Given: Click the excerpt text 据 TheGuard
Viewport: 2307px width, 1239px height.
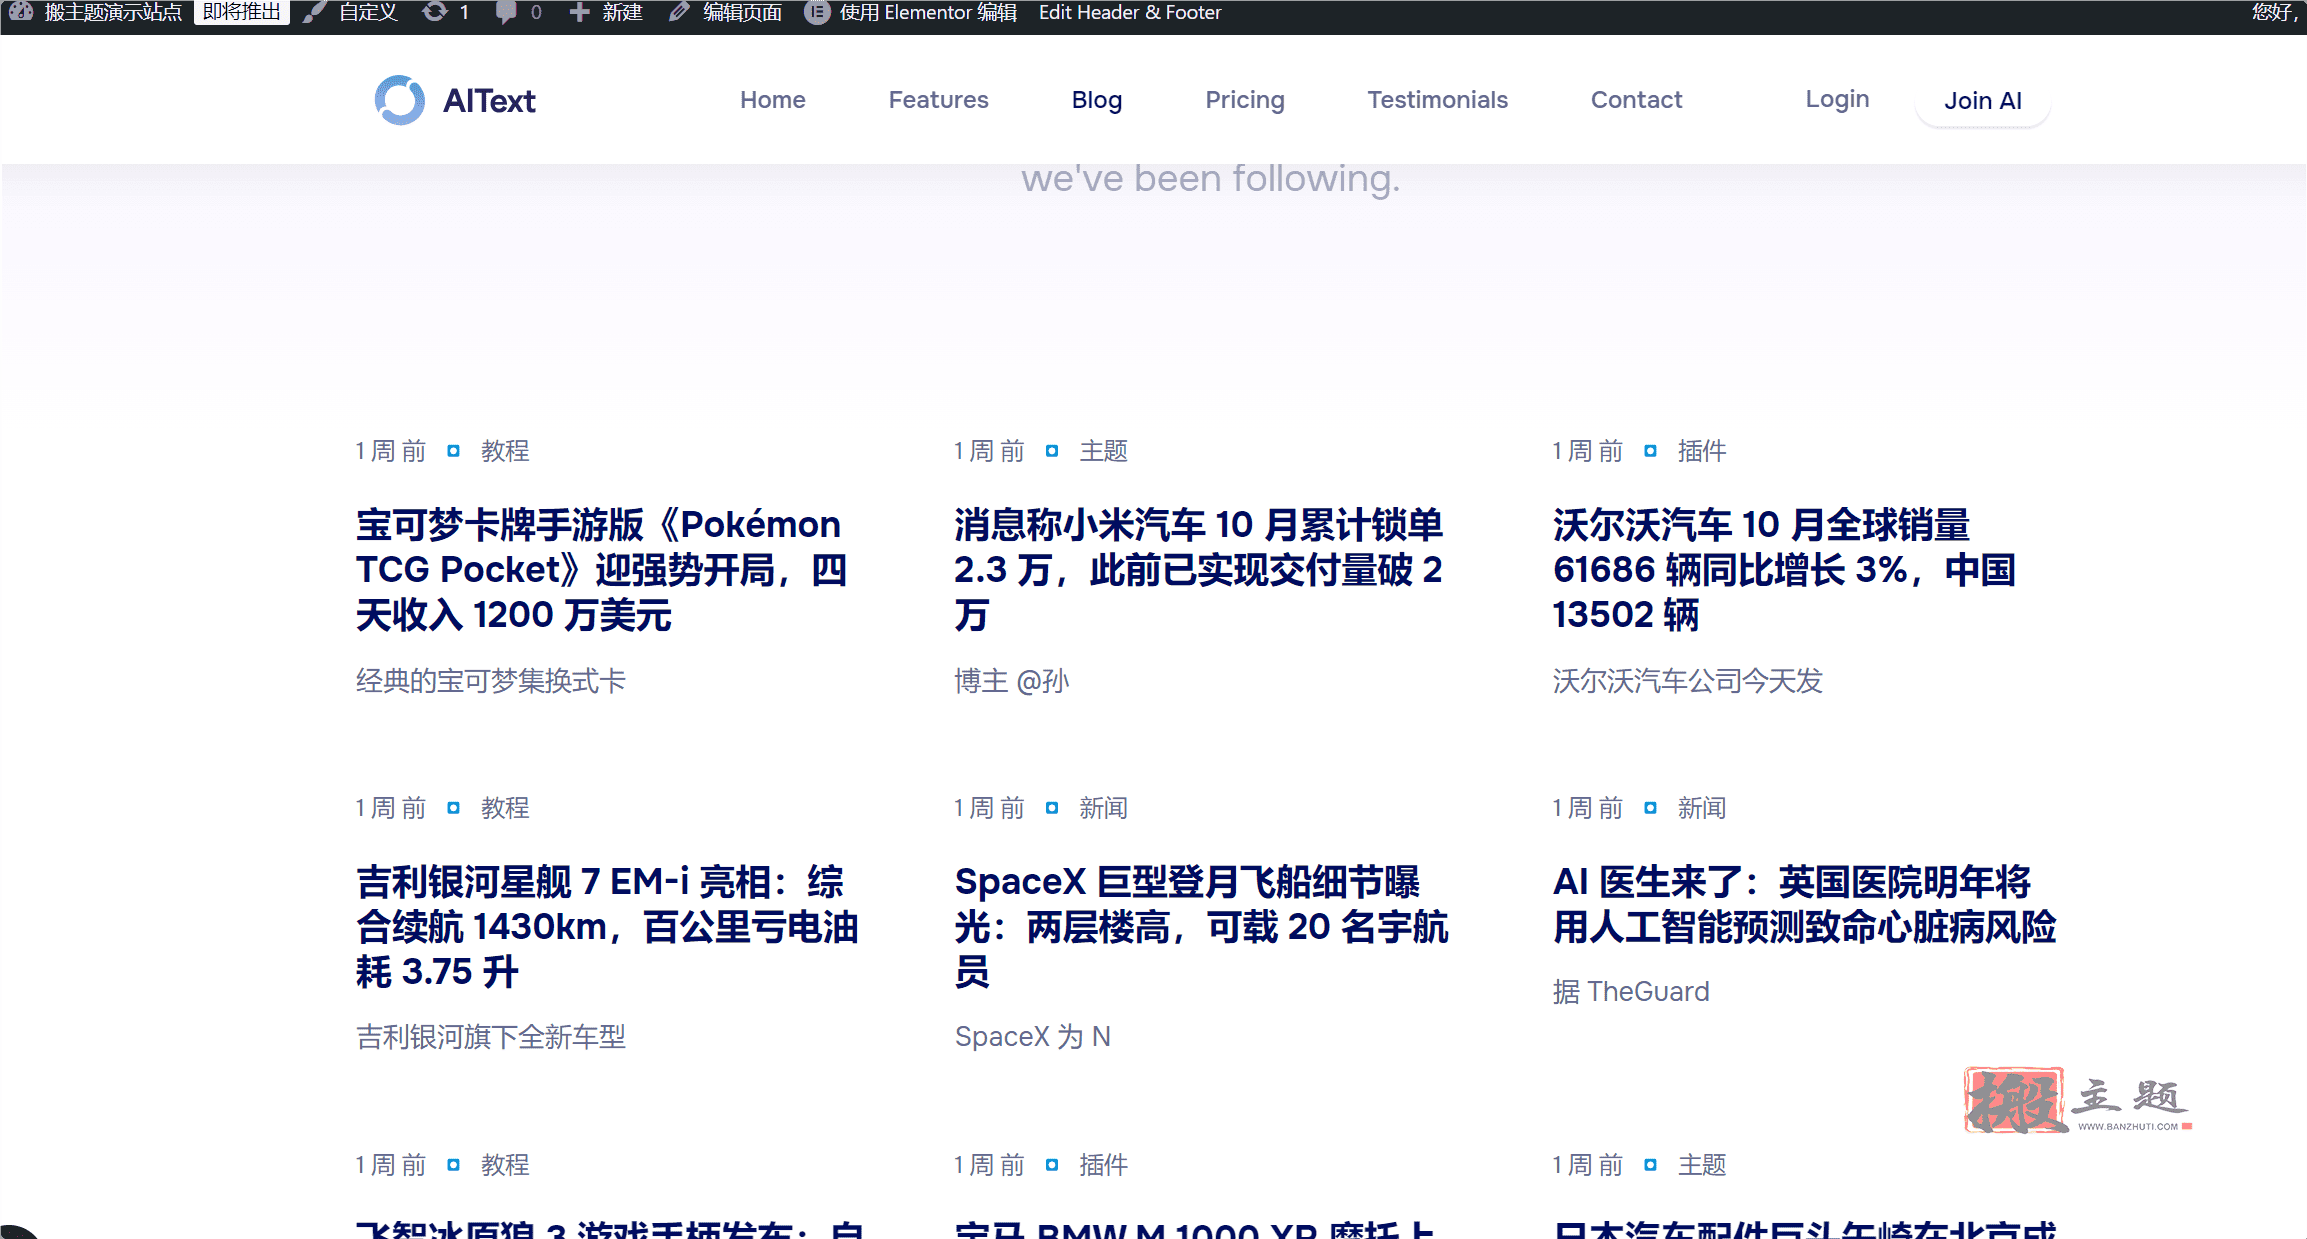Looking at the screenshot, I should [1631, 991].
